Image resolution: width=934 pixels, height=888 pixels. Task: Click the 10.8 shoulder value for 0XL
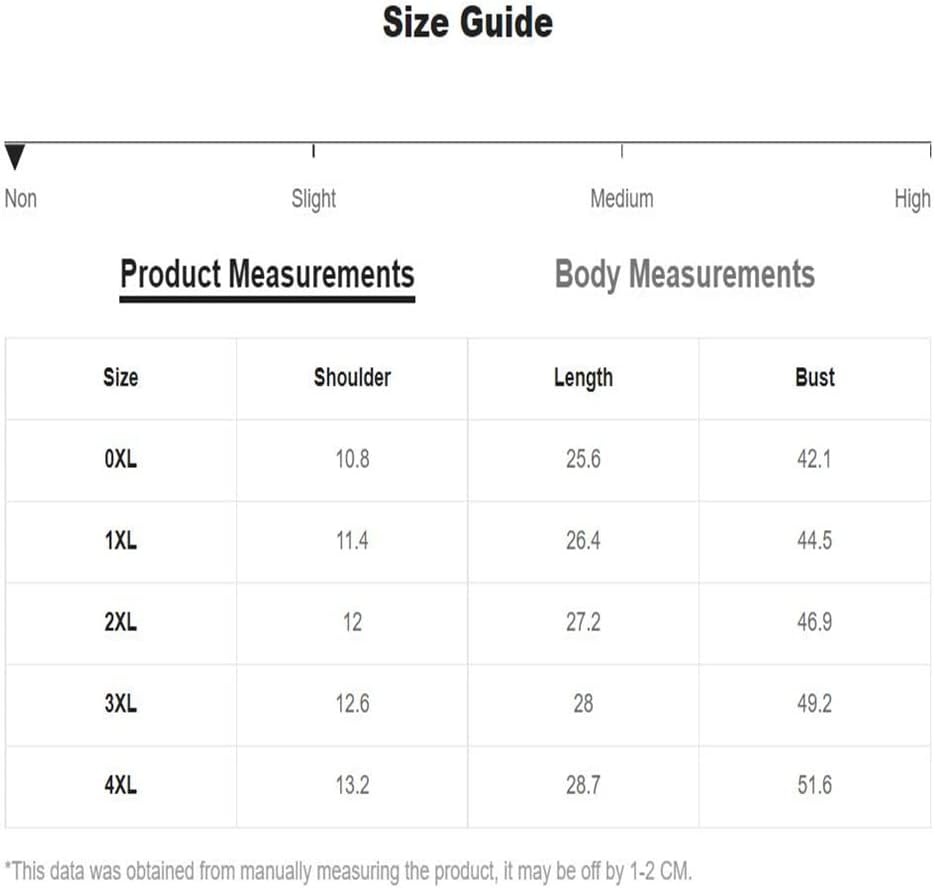[352, 460]
